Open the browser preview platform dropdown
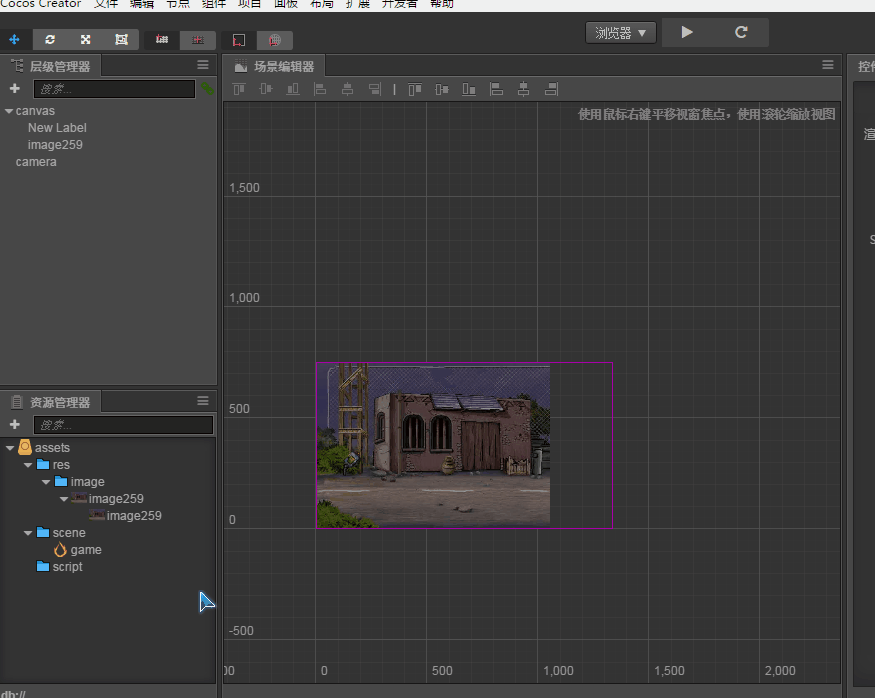 [x=620, y=33]
